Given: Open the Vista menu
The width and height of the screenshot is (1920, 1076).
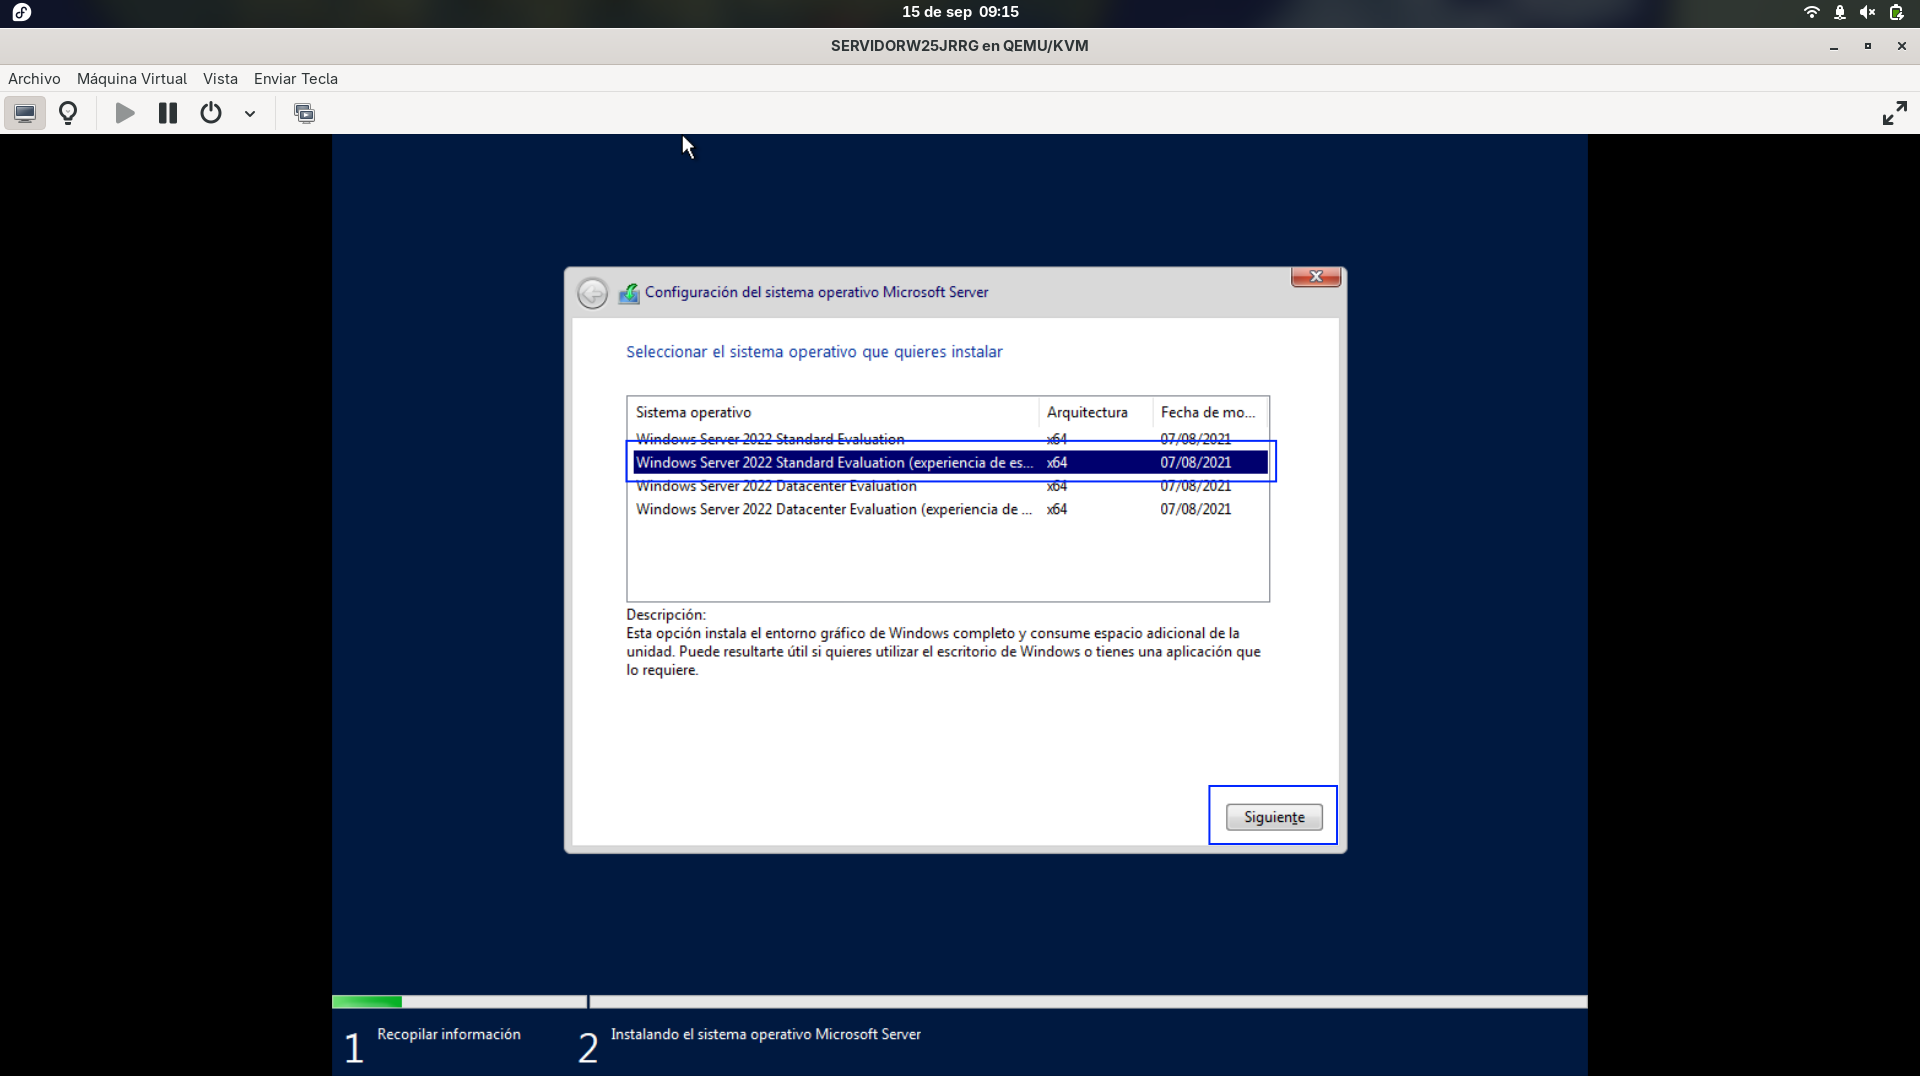Looking at the screenshot, I should coord(220,79).
